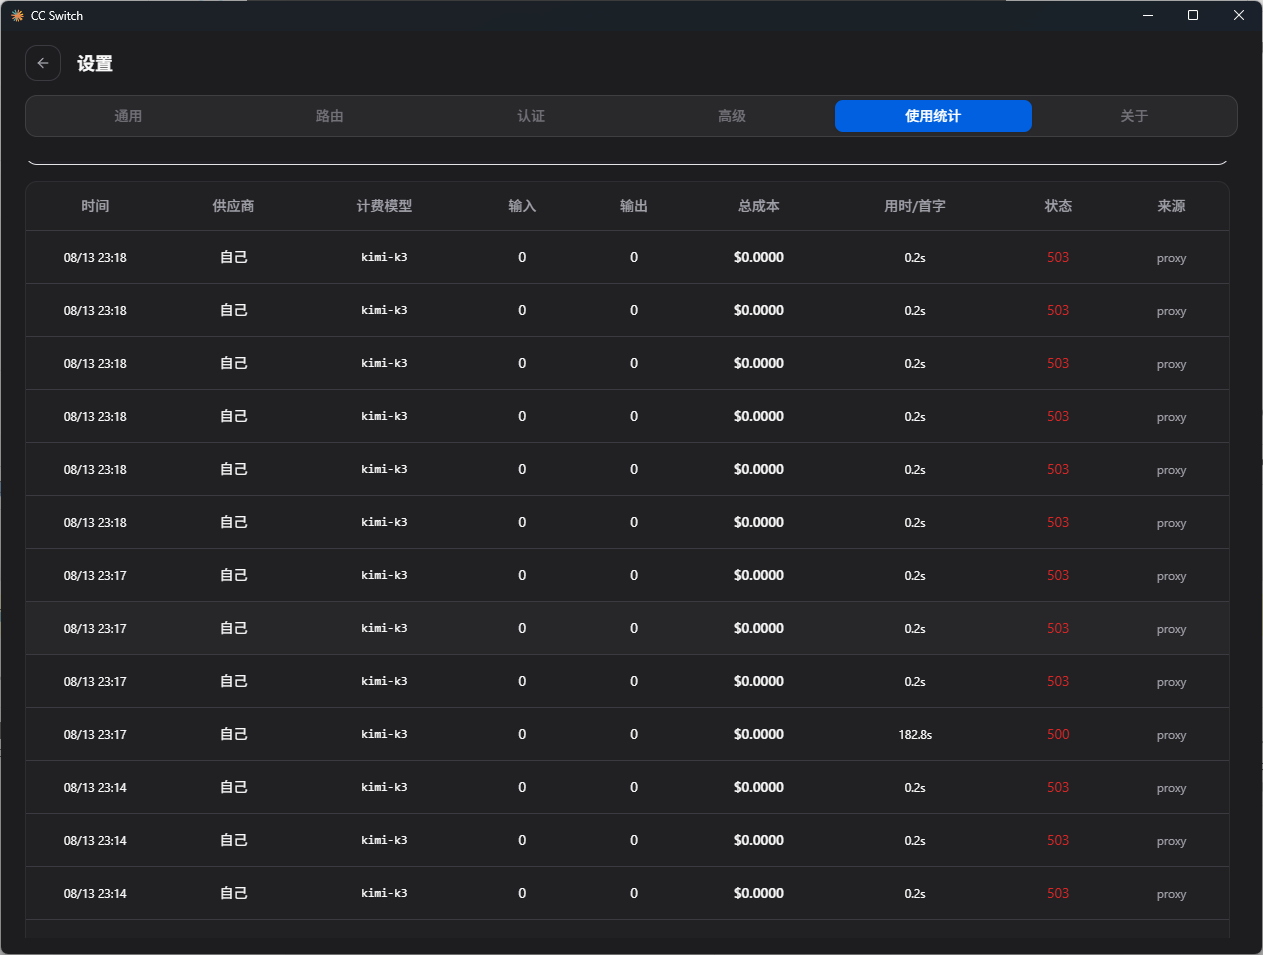Minimize the CC Switch window
This screenshot has height=955, width=1263.
pyautogui.click(x=1148, y=15)
